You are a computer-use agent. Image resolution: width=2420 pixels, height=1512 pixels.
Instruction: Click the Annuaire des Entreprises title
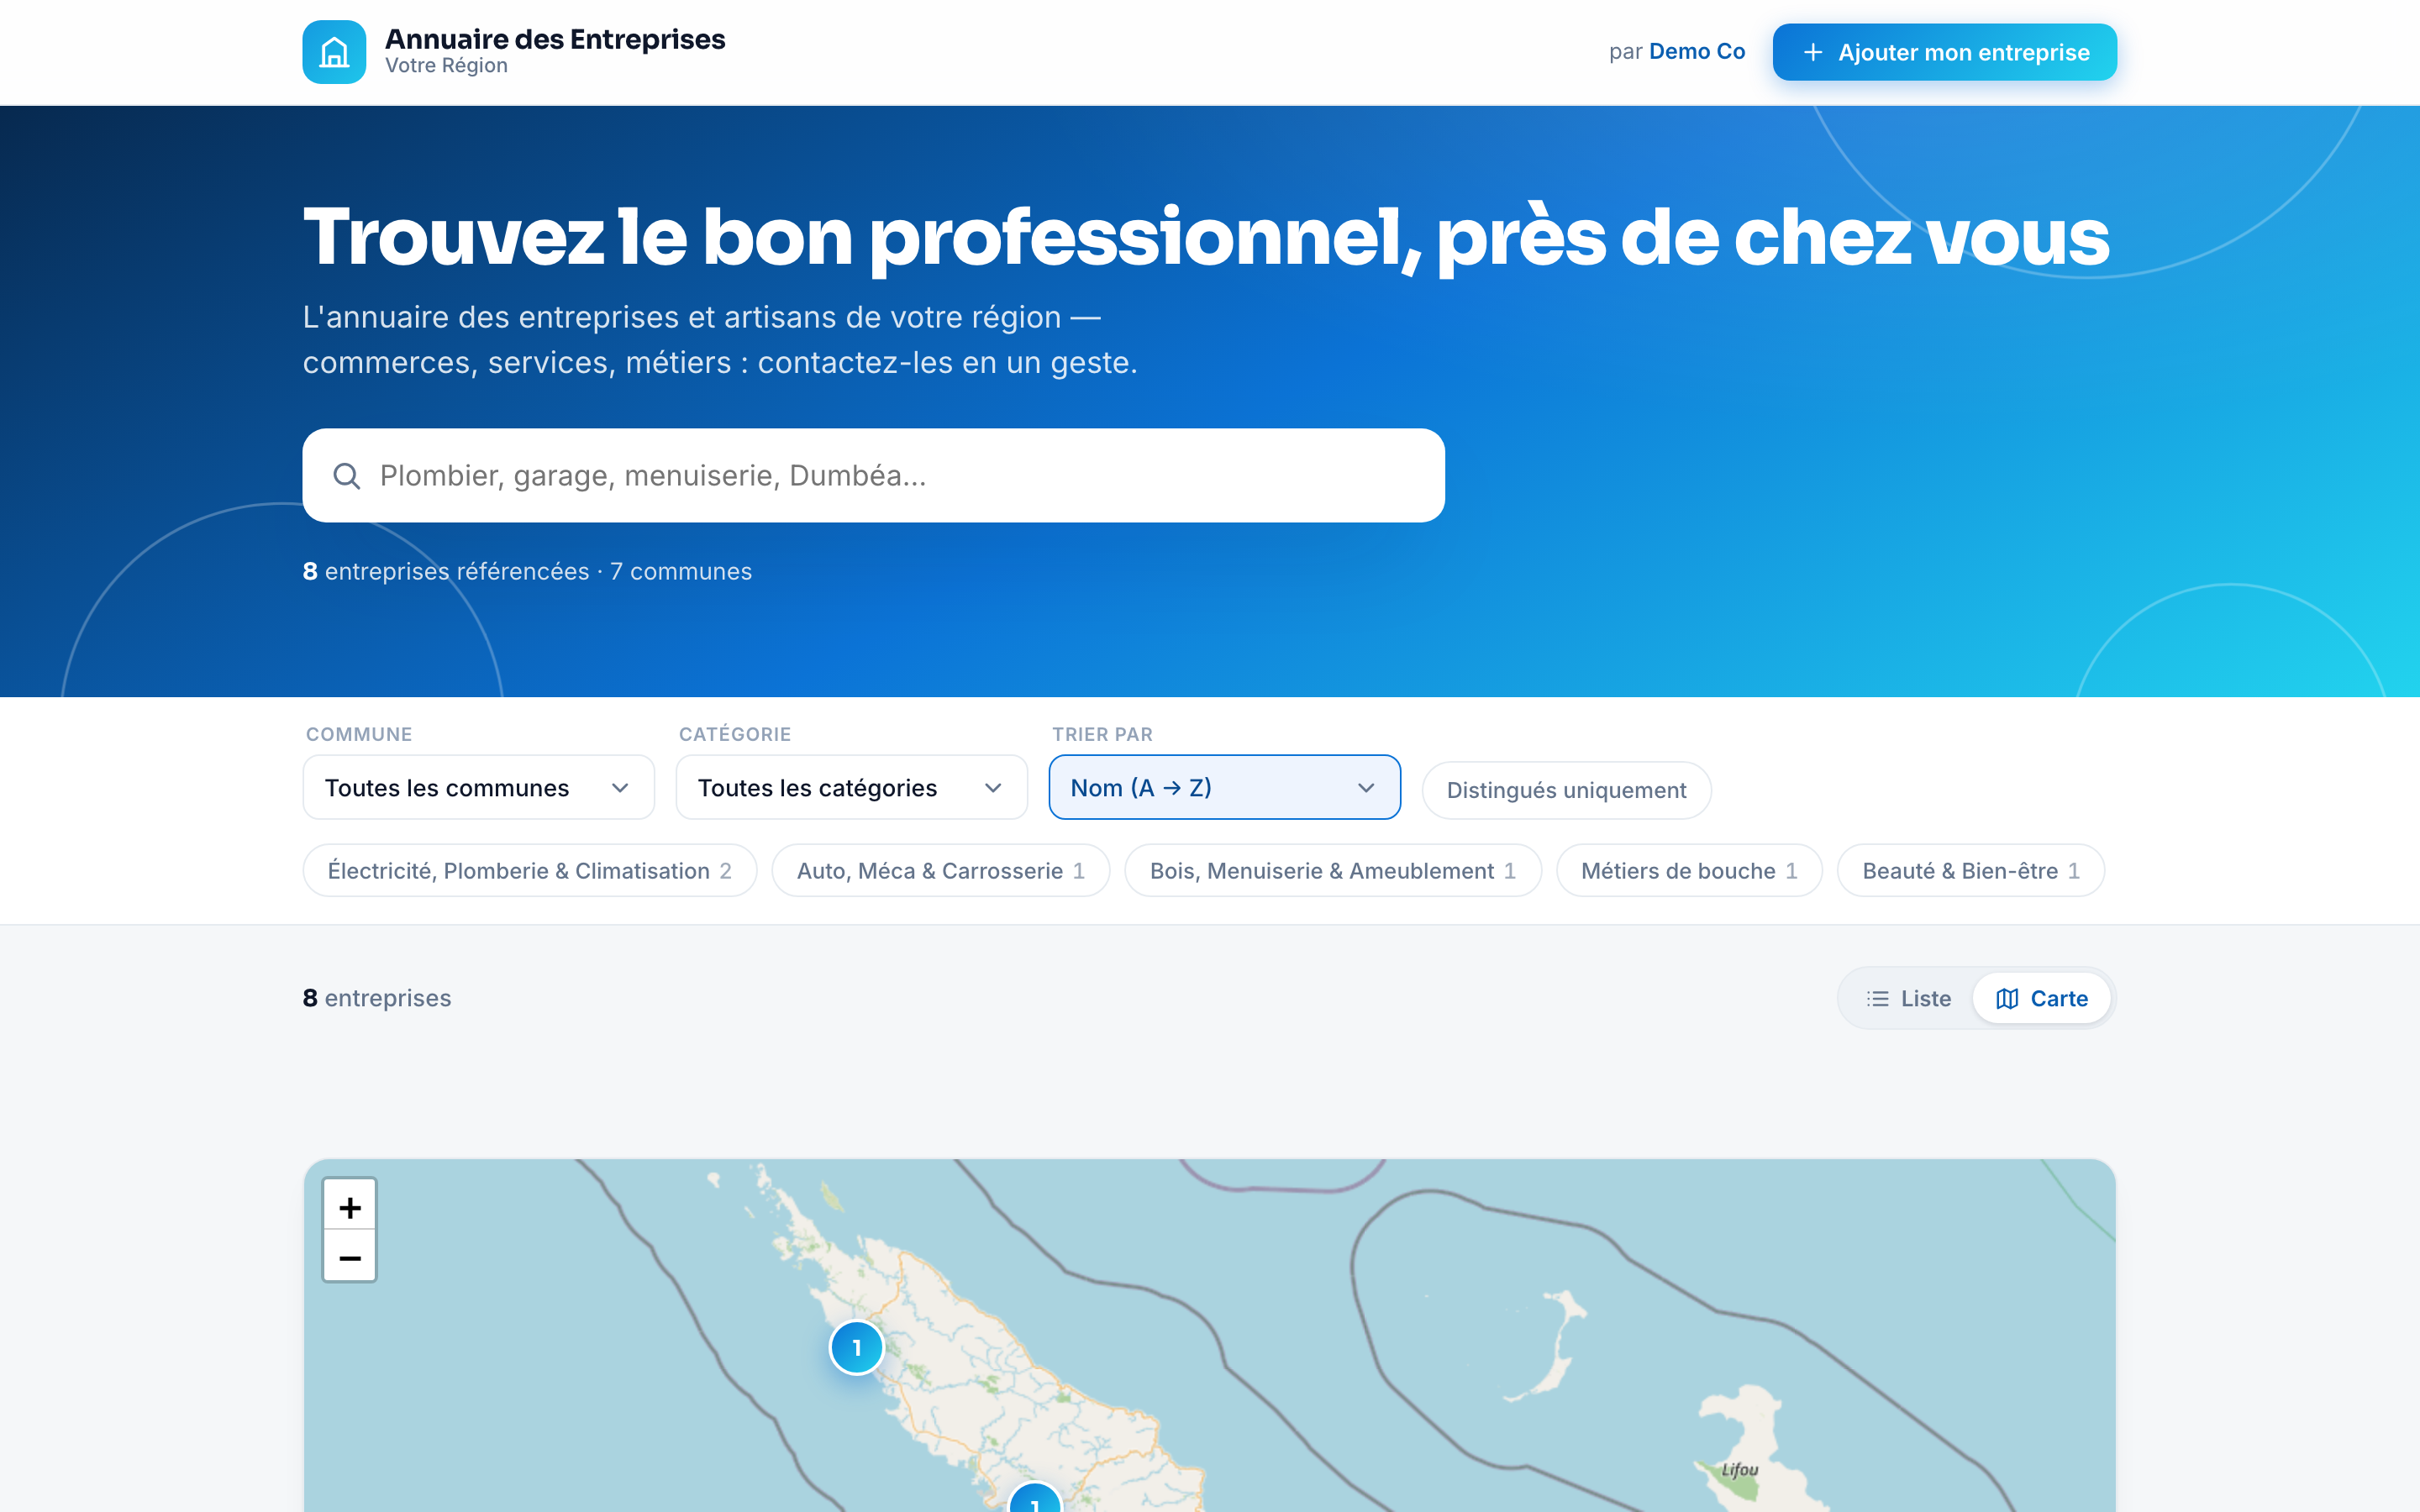(x=555, y=39)
